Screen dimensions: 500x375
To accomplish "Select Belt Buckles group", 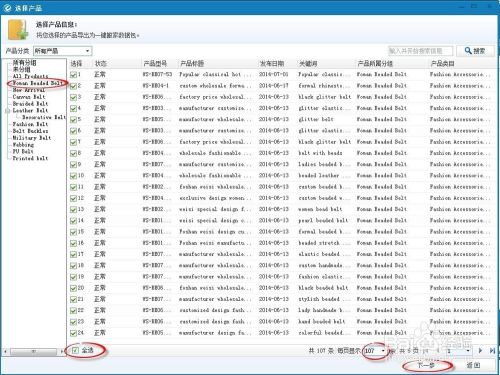I will (30, 131).
